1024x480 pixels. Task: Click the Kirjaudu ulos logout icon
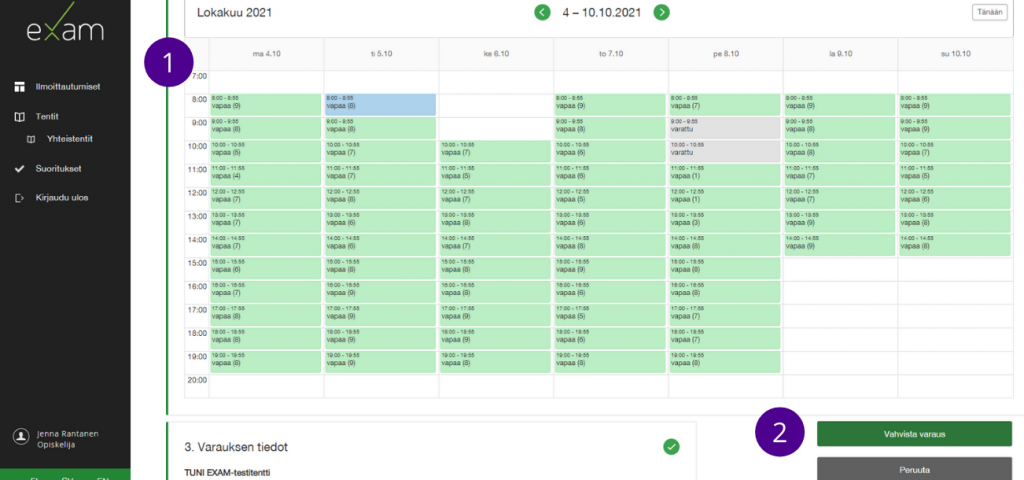19,198
